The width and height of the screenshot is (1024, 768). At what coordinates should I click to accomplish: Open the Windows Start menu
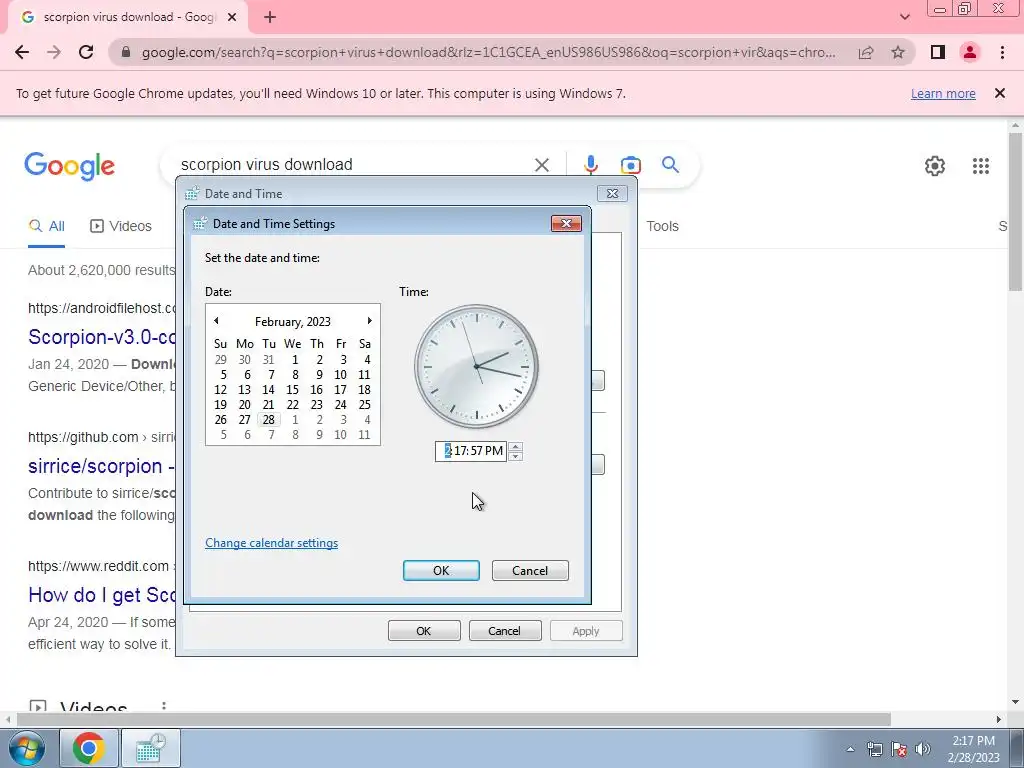25,748
